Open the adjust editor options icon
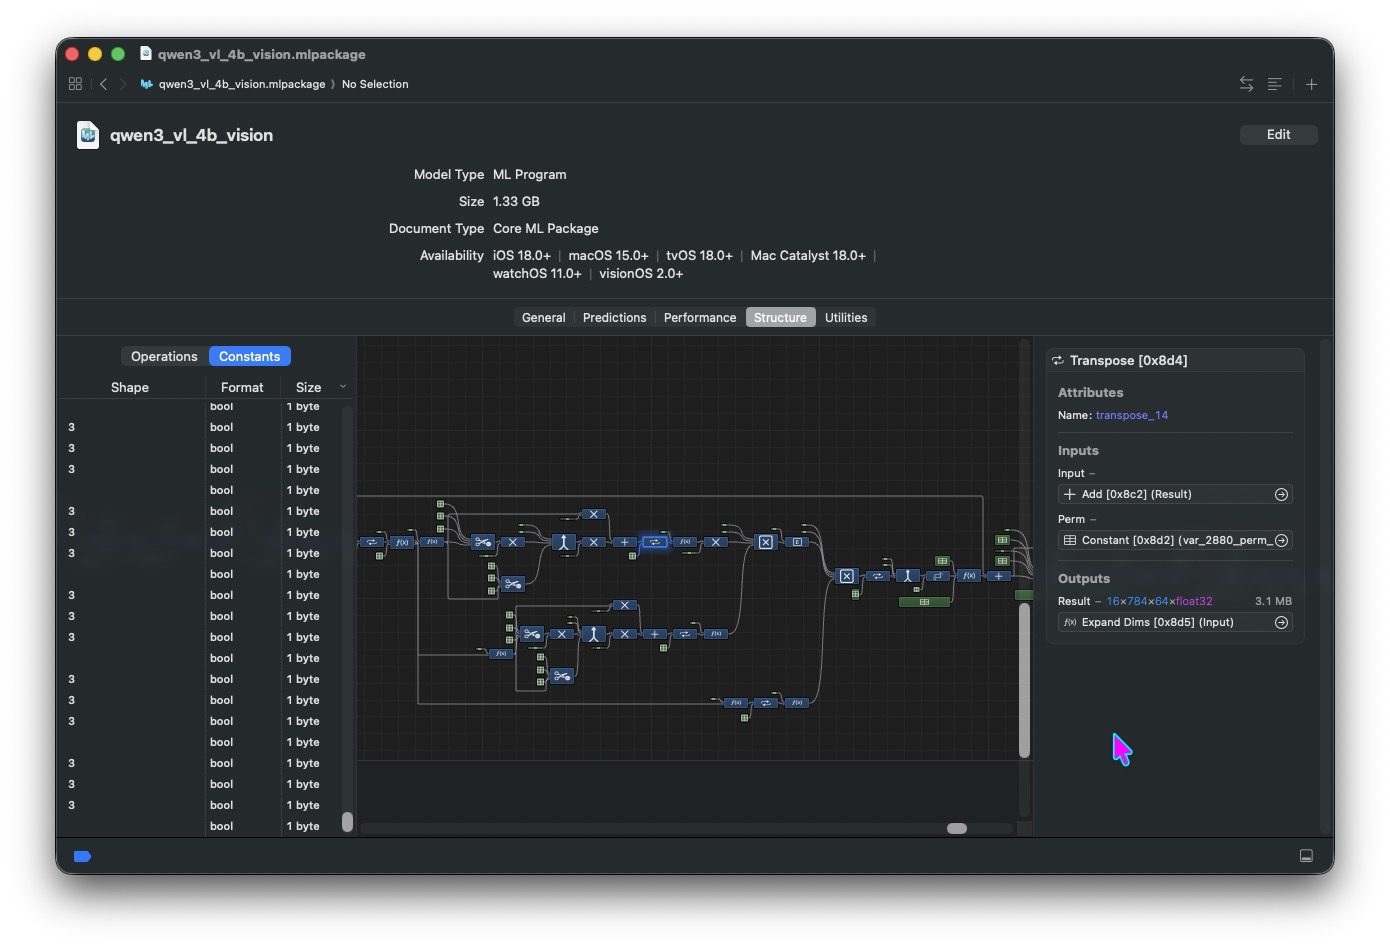Screen dimensions: 1390x948 coord(1274,84)
